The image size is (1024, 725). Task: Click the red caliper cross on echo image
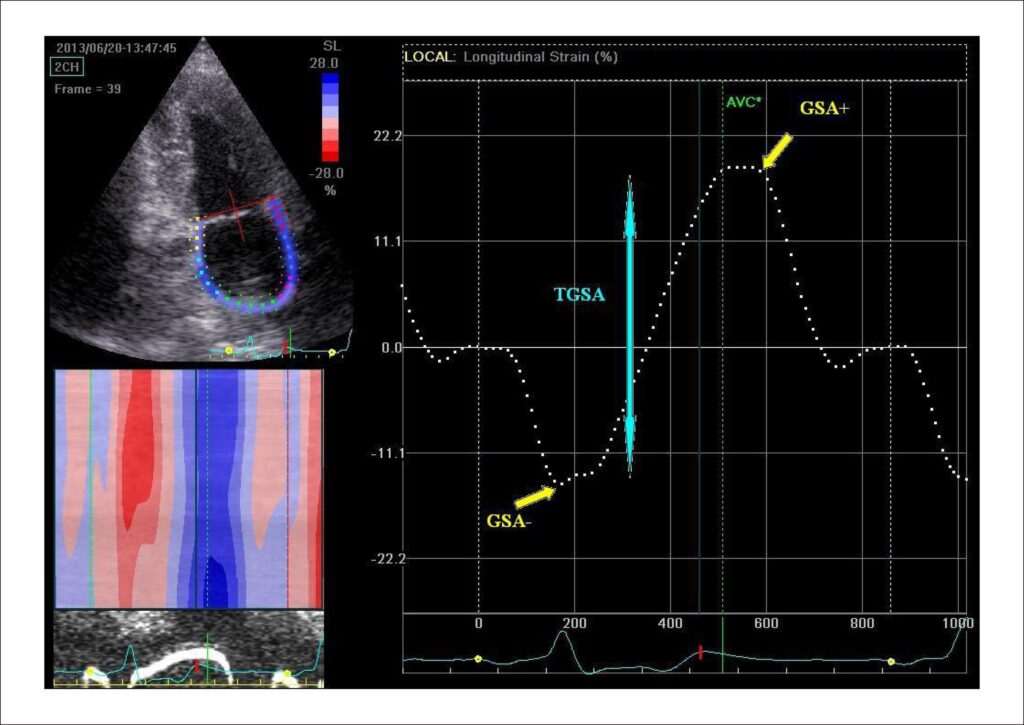pyautogui.click(x=238, y=216)
